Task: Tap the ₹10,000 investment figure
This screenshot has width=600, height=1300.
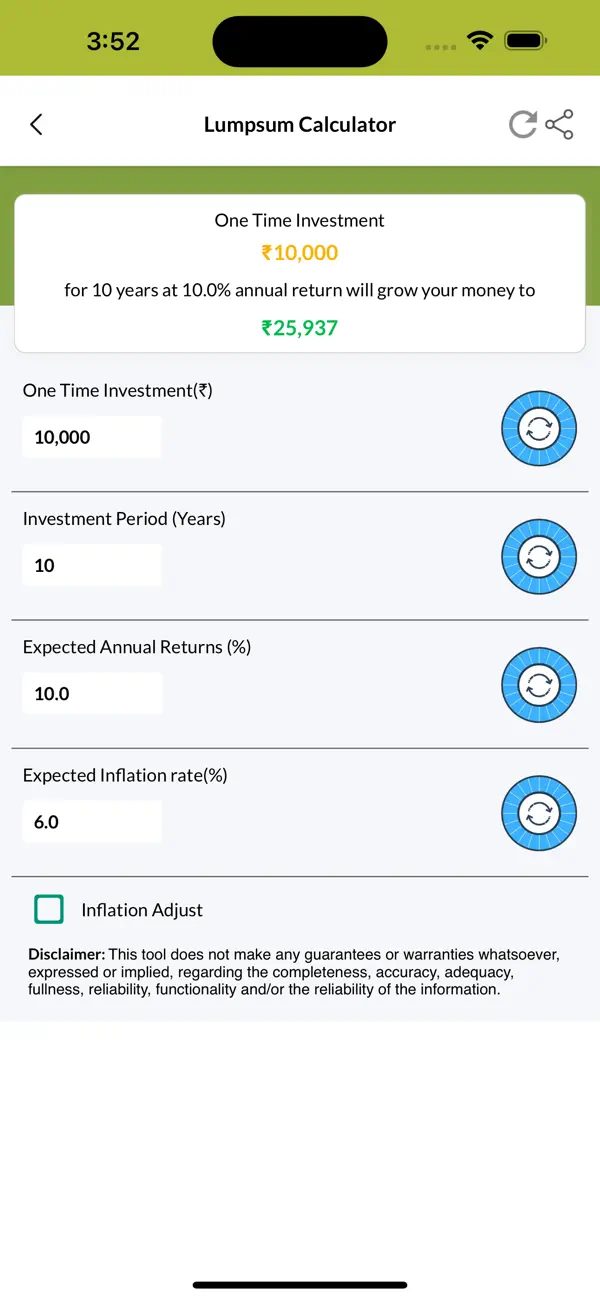Action: point(299,253)
